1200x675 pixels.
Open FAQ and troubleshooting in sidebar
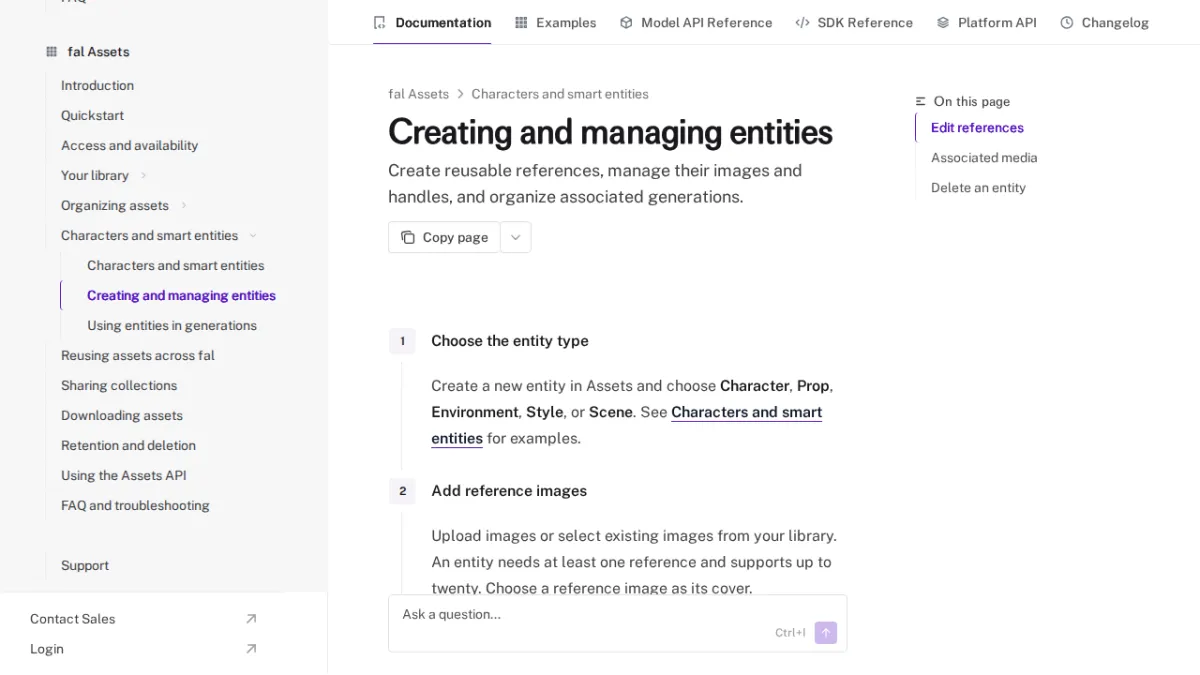[x=135, y=506]
